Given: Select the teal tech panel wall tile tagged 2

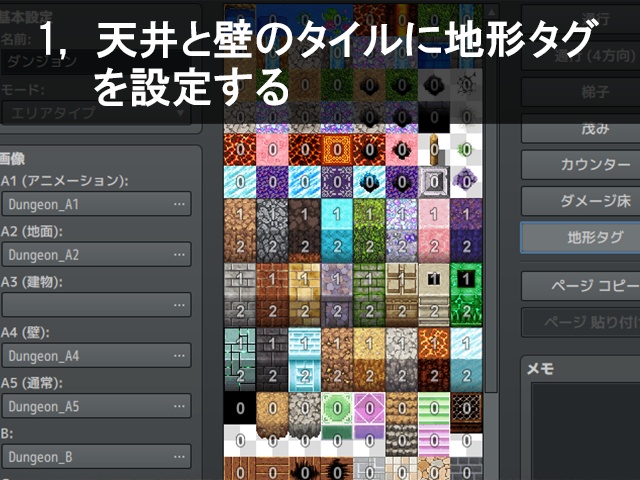Looking at the screenshot, I should click(x=240, y=376).
